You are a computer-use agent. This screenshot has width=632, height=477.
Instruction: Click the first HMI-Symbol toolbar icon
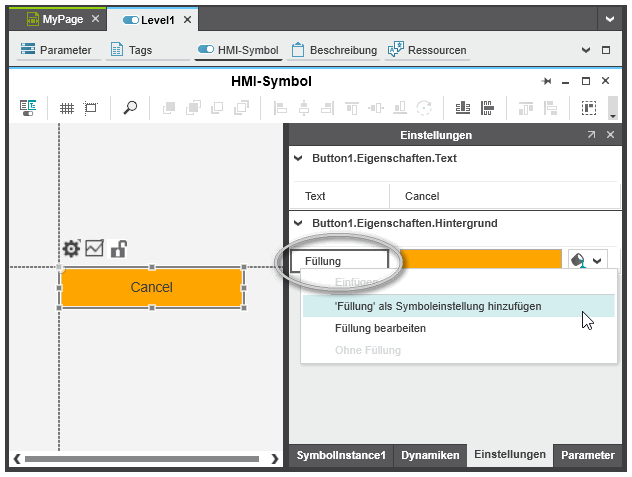tap(28, 108)
